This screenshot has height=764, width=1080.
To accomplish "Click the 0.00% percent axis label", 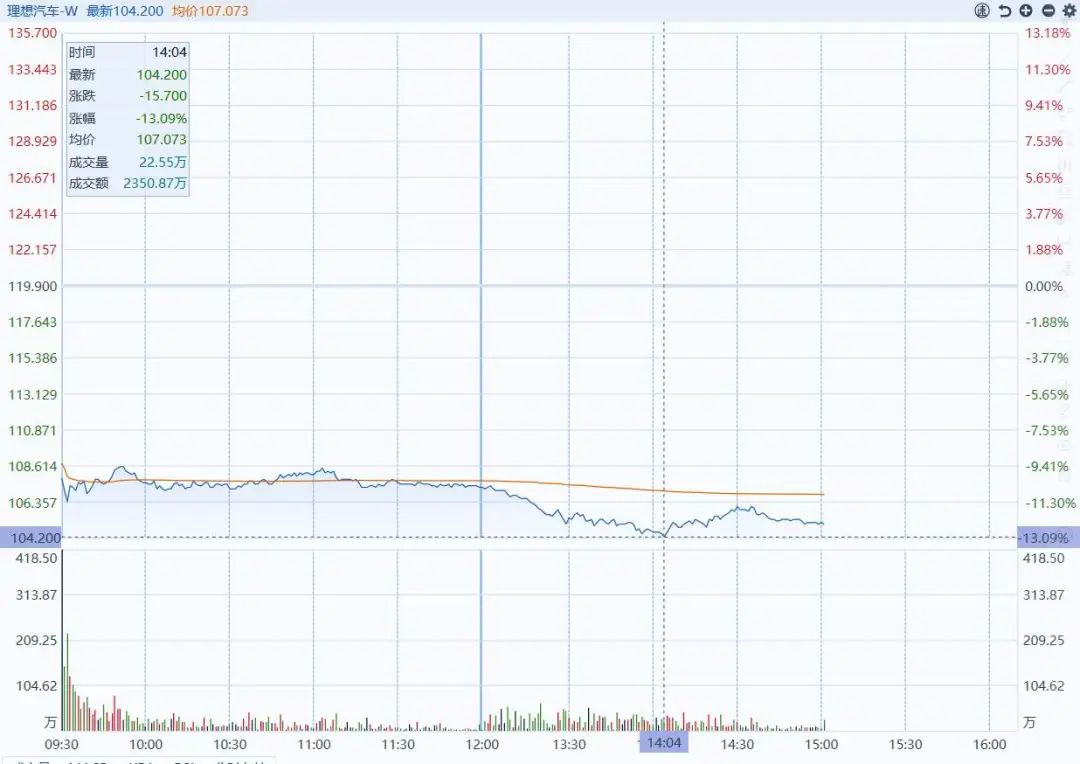I will pyautogui.click(x=1044, y=286).
